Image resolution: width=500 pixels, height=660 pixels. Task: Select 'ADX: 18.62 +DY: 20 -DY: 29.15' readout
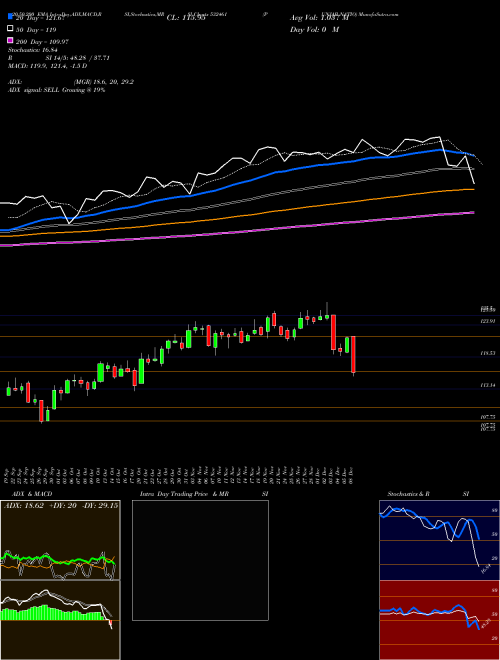(x=61, y=506)
